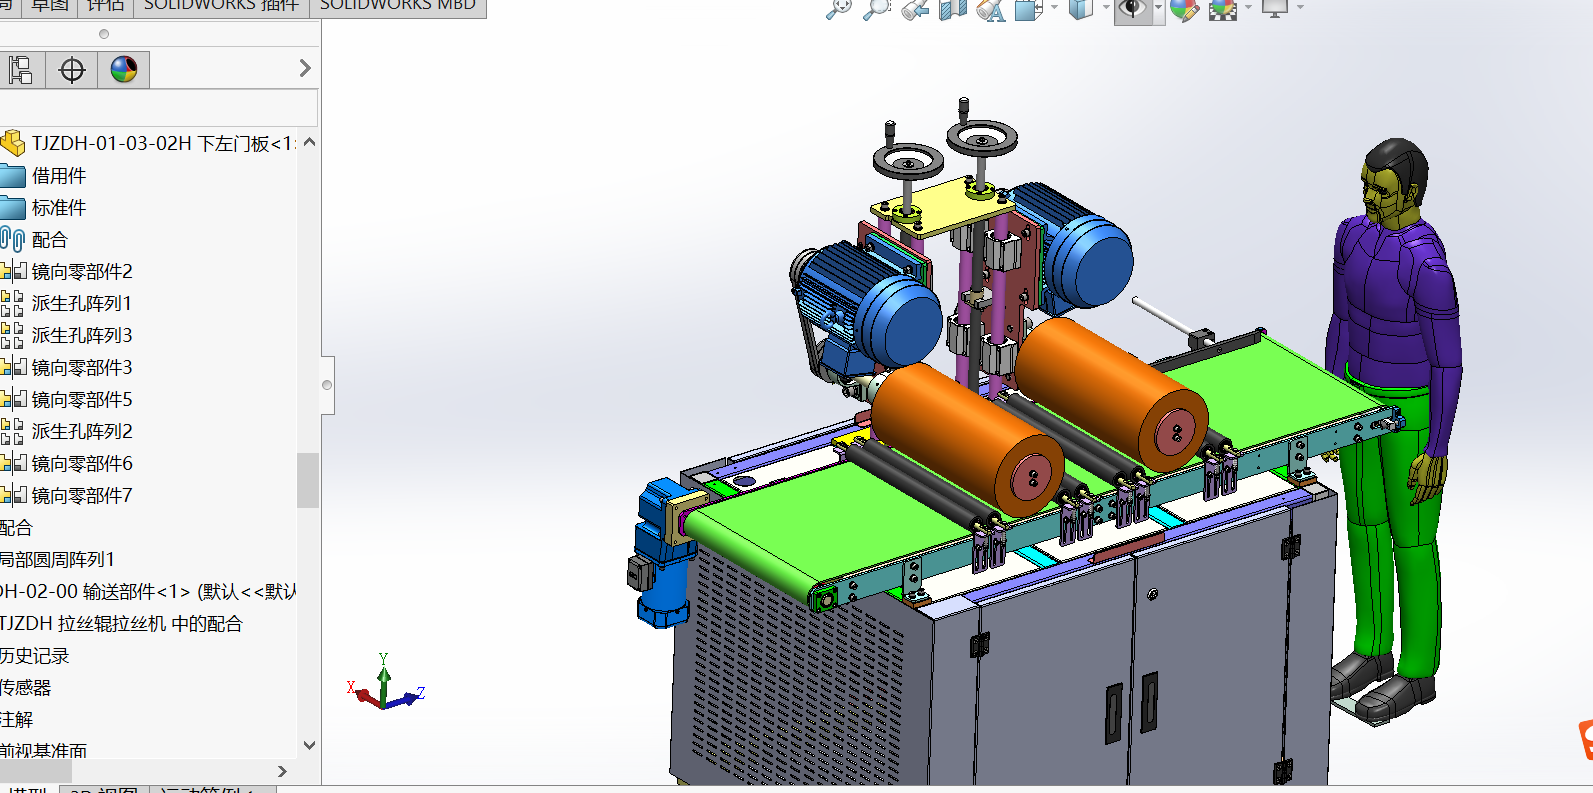Open the Dynamic Annotation Views tool

click(990, 10)
